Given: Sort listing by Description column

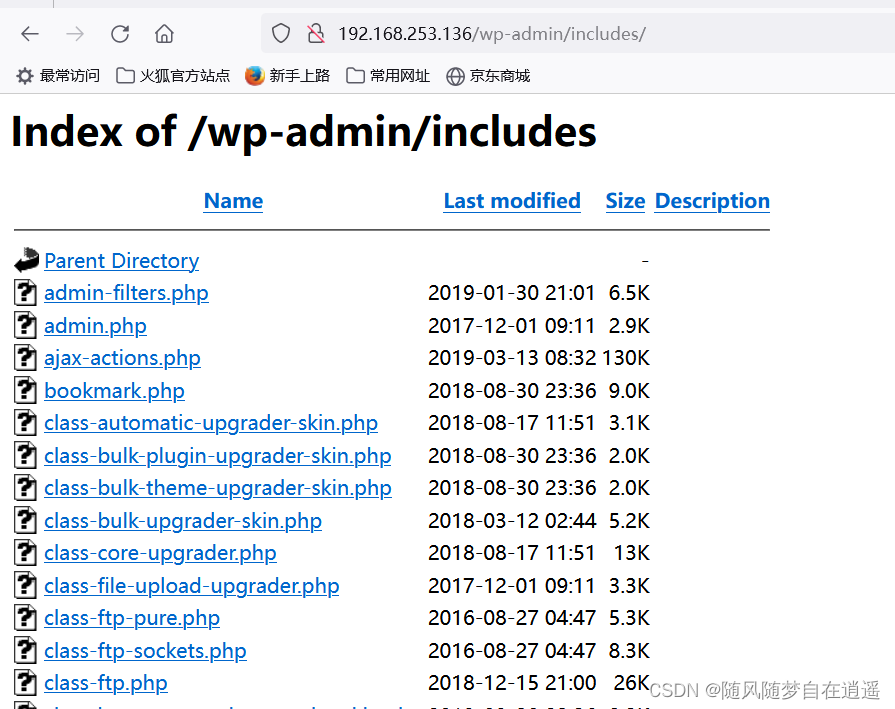Looking at the screenshot, I should (712, 201).
